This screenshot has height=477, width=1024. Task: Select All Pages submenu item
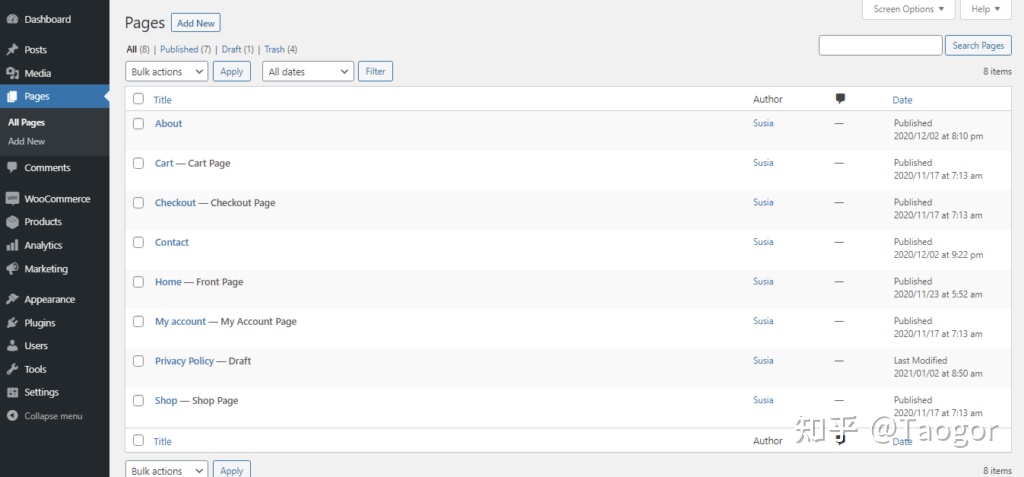(27, 122)
